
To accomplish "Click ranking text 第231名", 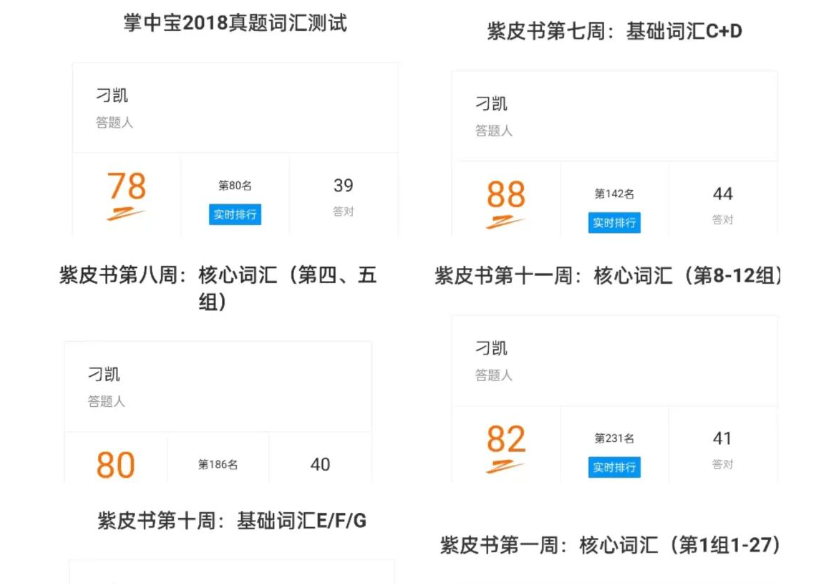I will [x=614, y=438].
